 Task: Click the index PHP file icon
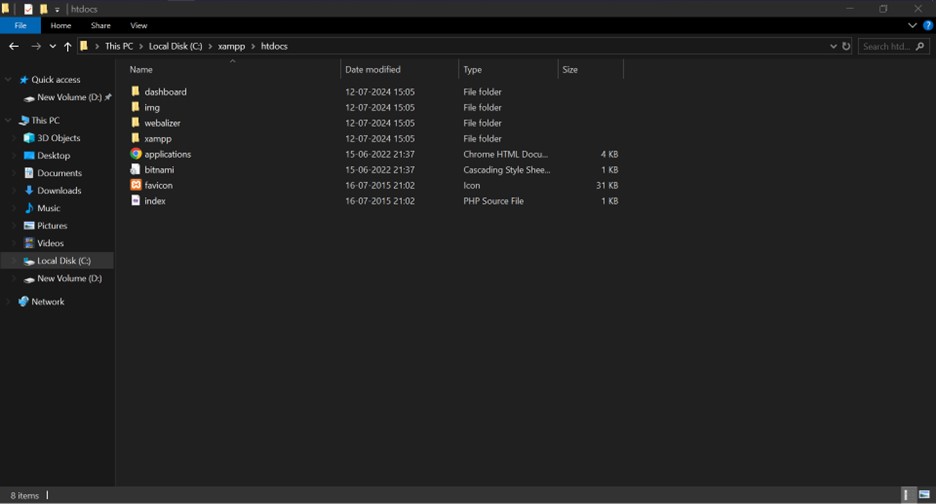tap(136, 201)
